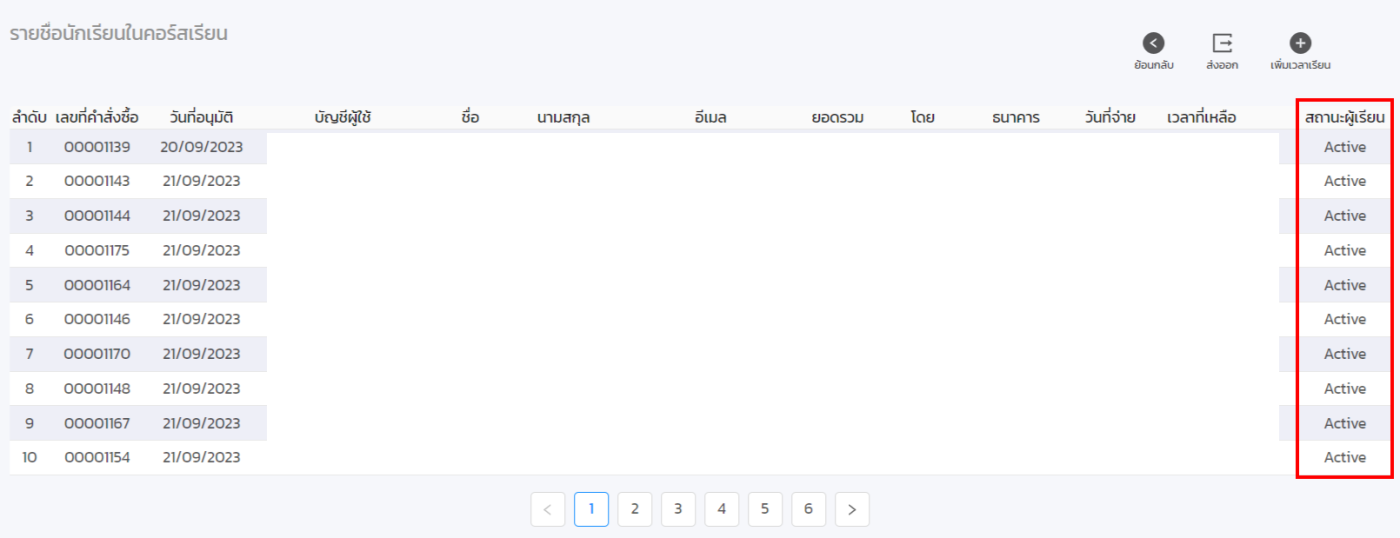
Task: Click the Active status in row 10
Action: click(1344, 457)
